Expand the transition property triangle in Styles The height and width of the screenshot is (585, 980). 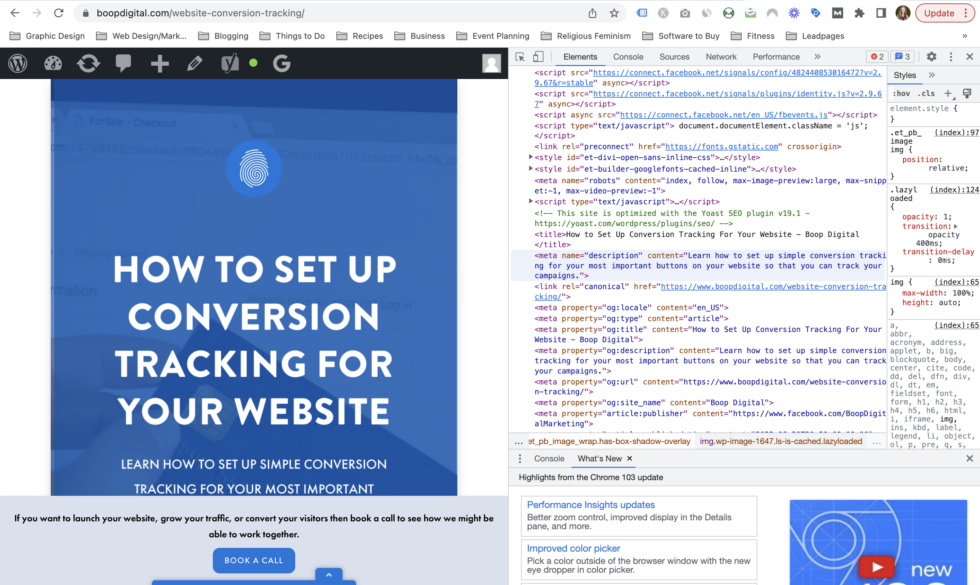[x=955, y=226]
